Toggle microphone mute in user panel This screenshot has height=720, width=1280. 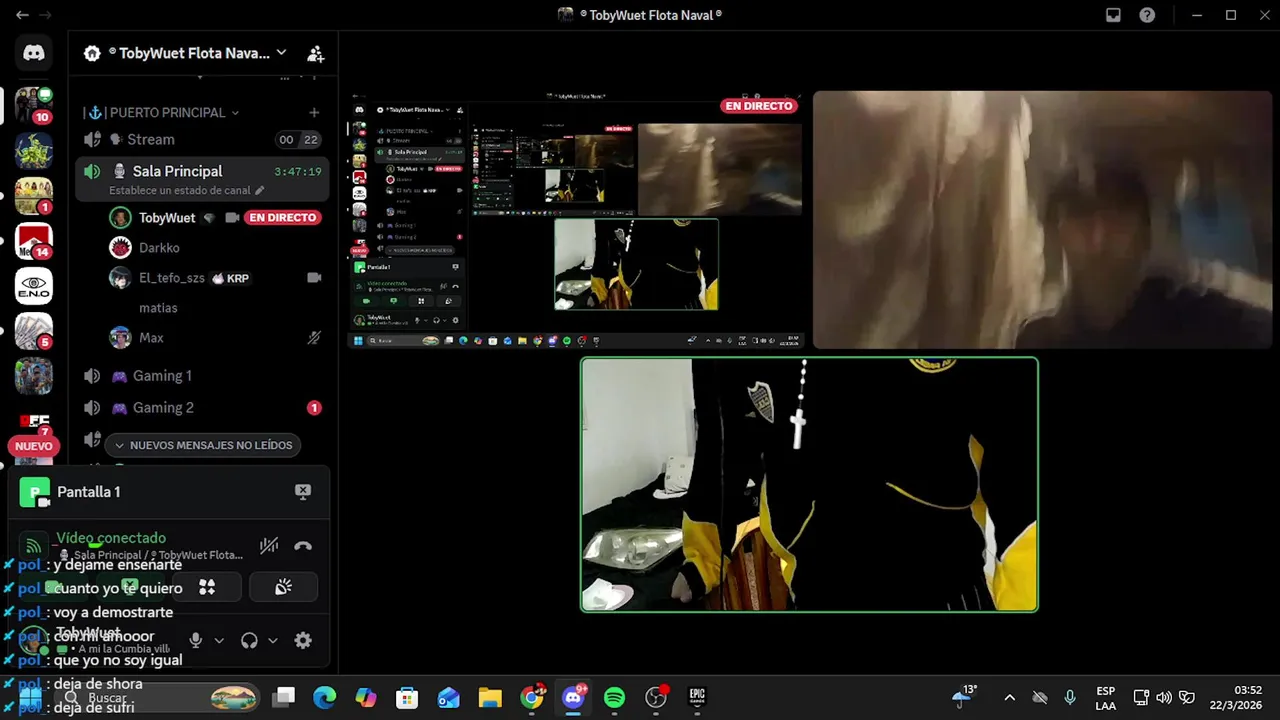point(196,640)
